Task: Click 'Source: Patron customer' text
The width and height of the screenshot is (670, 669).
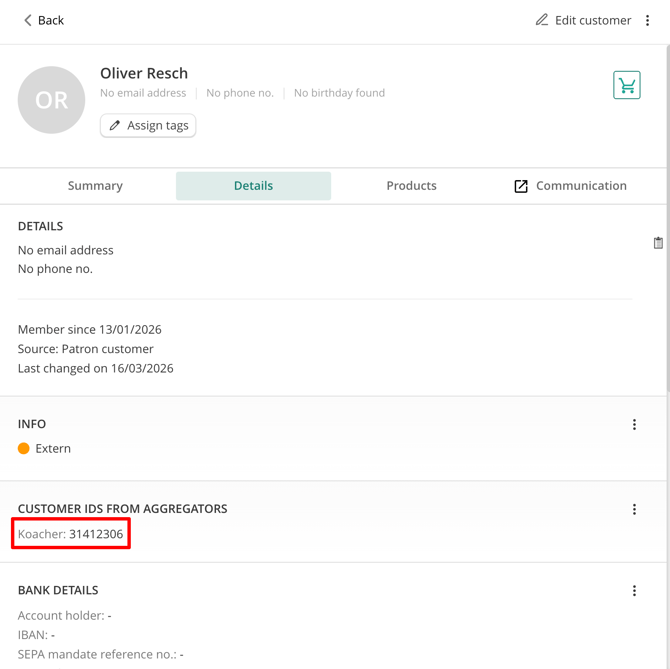Action: coord(85,349)
